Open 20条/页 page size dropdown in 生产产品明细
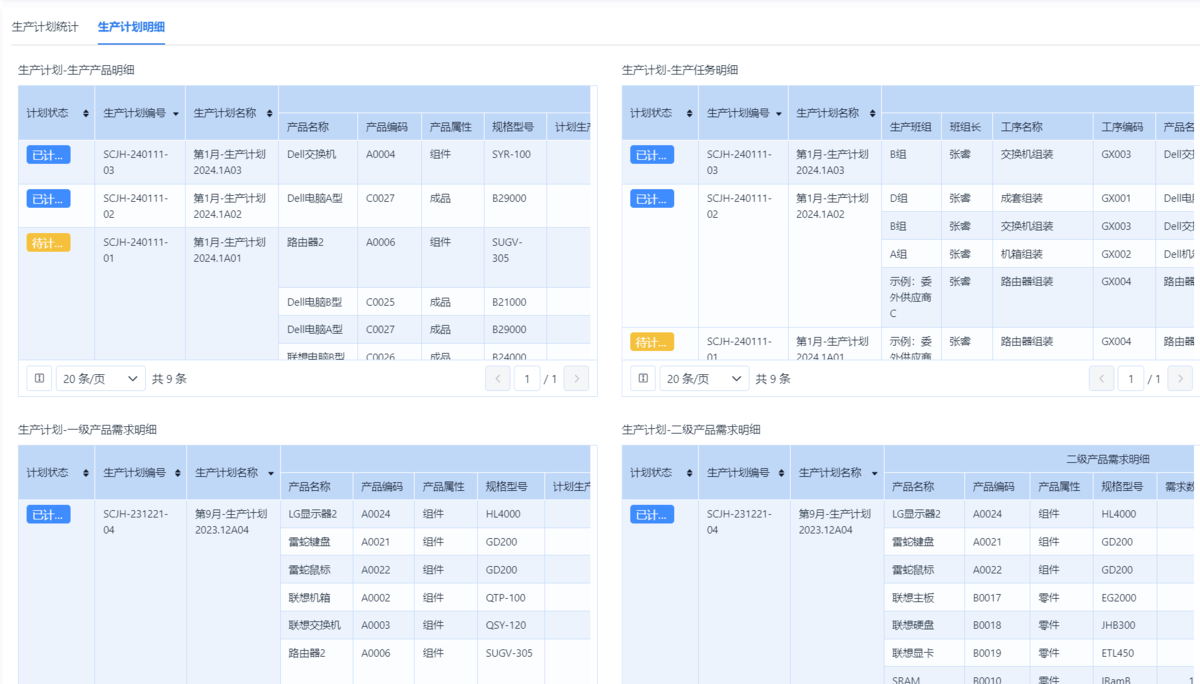The image size is (1200, 684). point(100,379)
